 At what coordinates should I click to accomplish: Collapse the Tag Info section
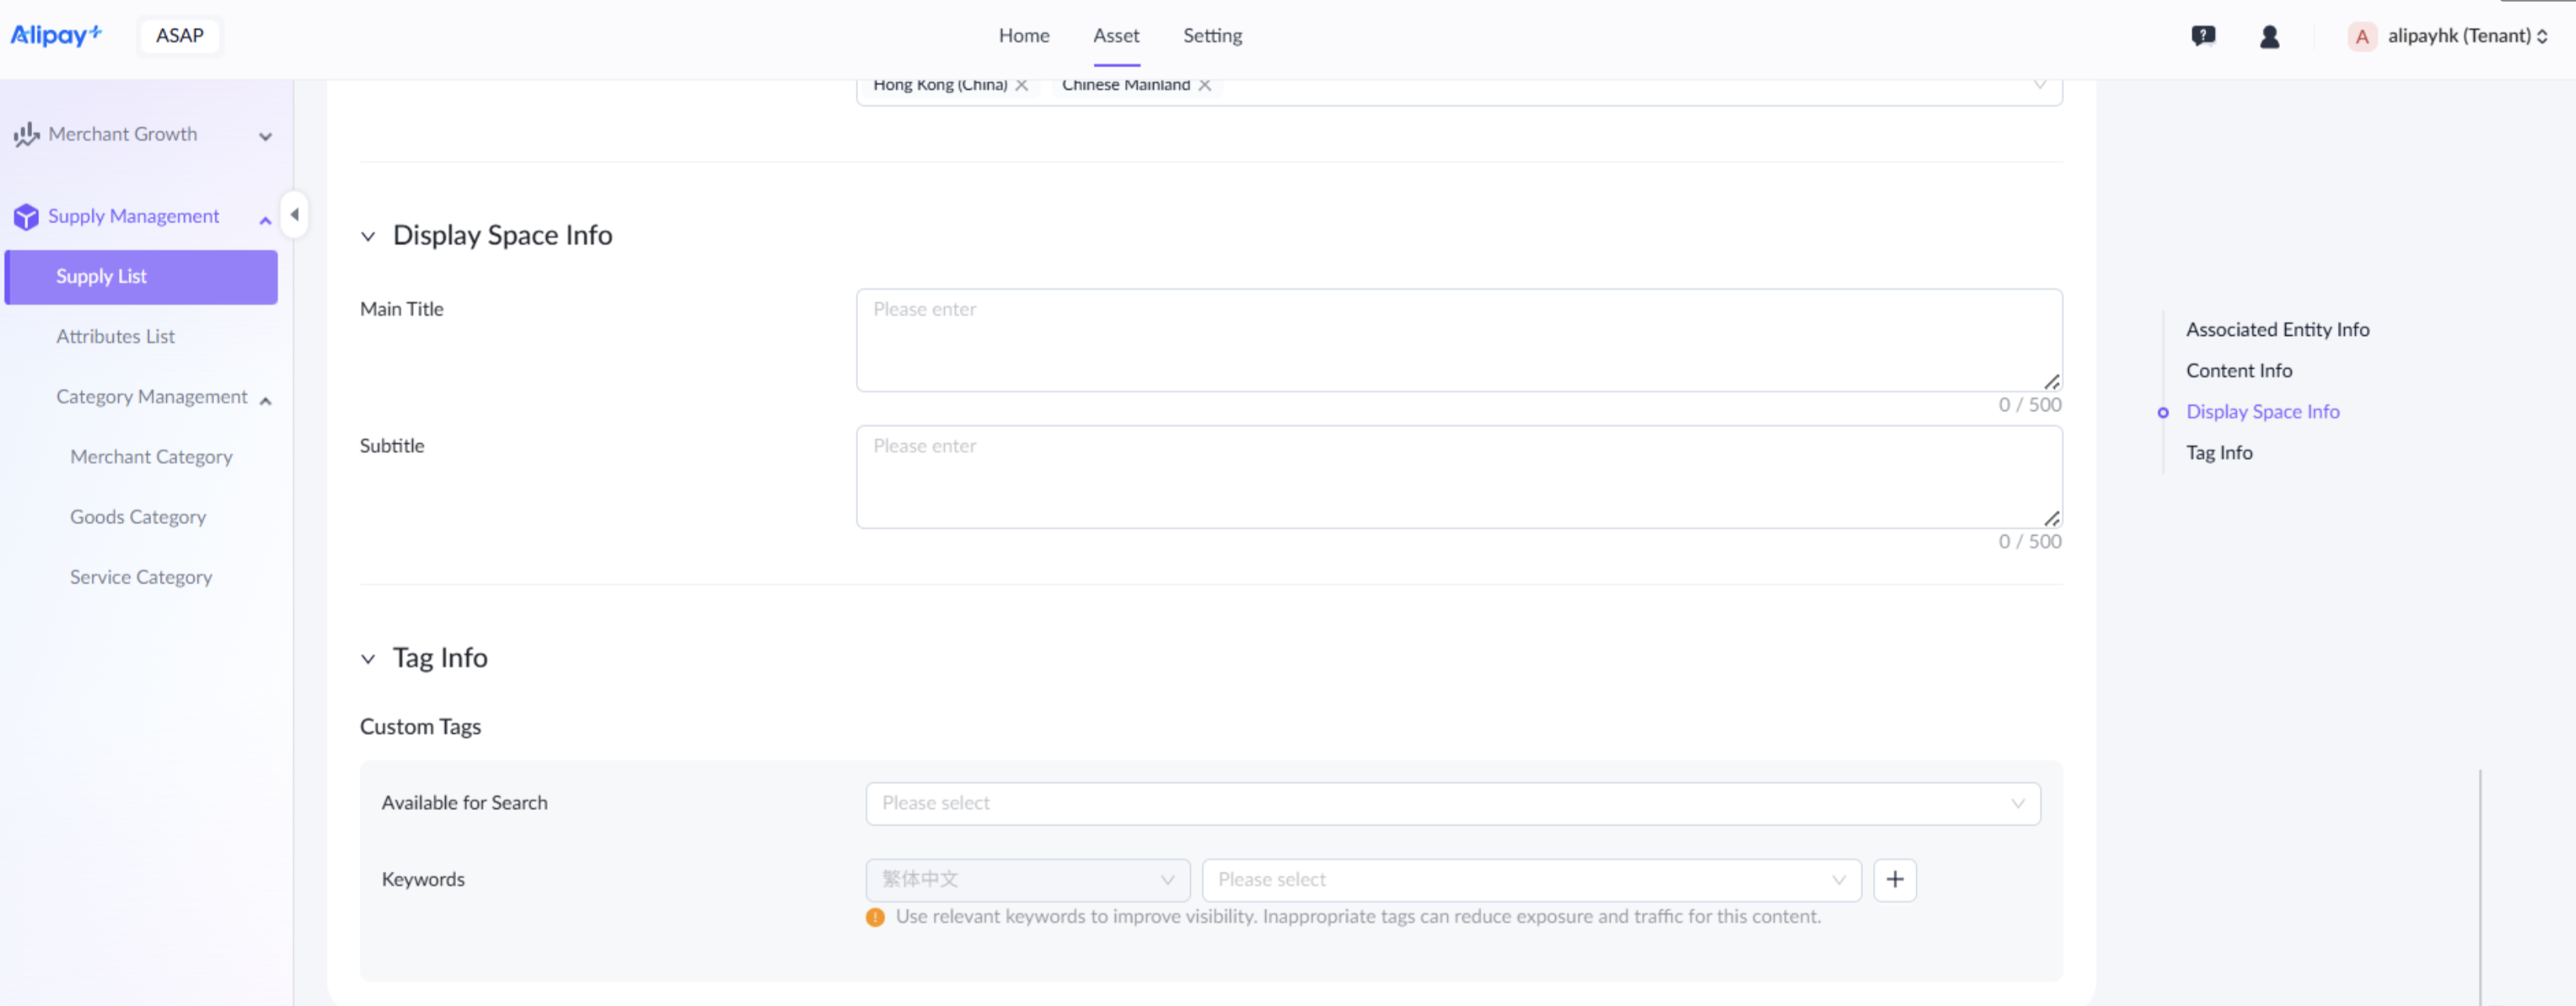coord(368,658)
